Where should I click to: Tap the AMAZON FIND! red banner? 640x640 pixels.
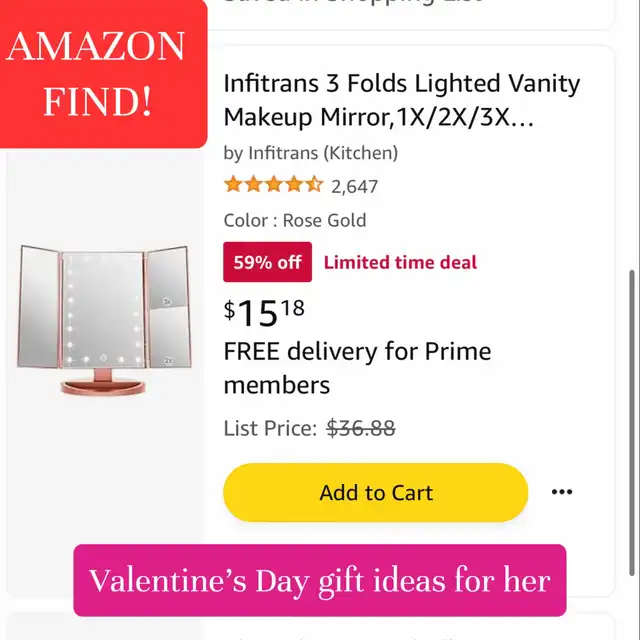click(102, 73)
